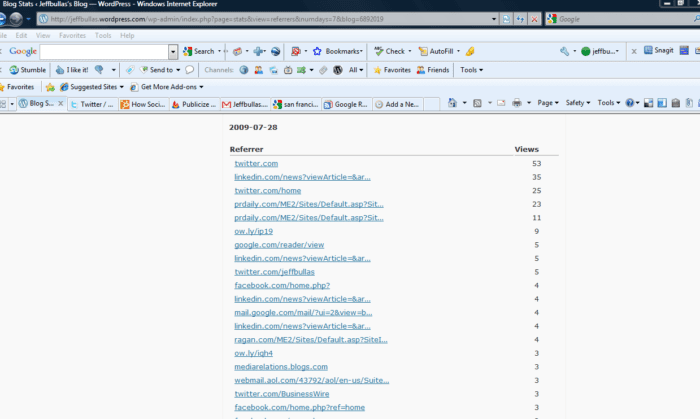The height and width of the screenshot is (419, 700).
Task: Open the empty new tab button
Action: click(432, 104)
